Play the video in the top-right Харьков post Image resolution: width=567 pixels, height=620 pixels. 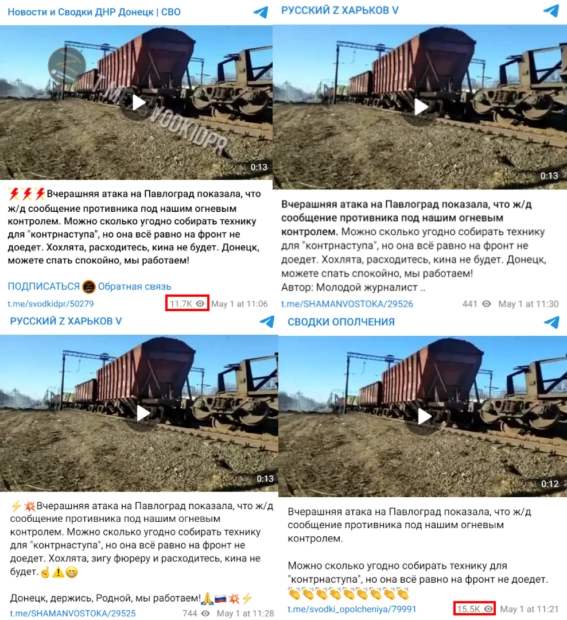pyautogui.click(x=420, y=107)
